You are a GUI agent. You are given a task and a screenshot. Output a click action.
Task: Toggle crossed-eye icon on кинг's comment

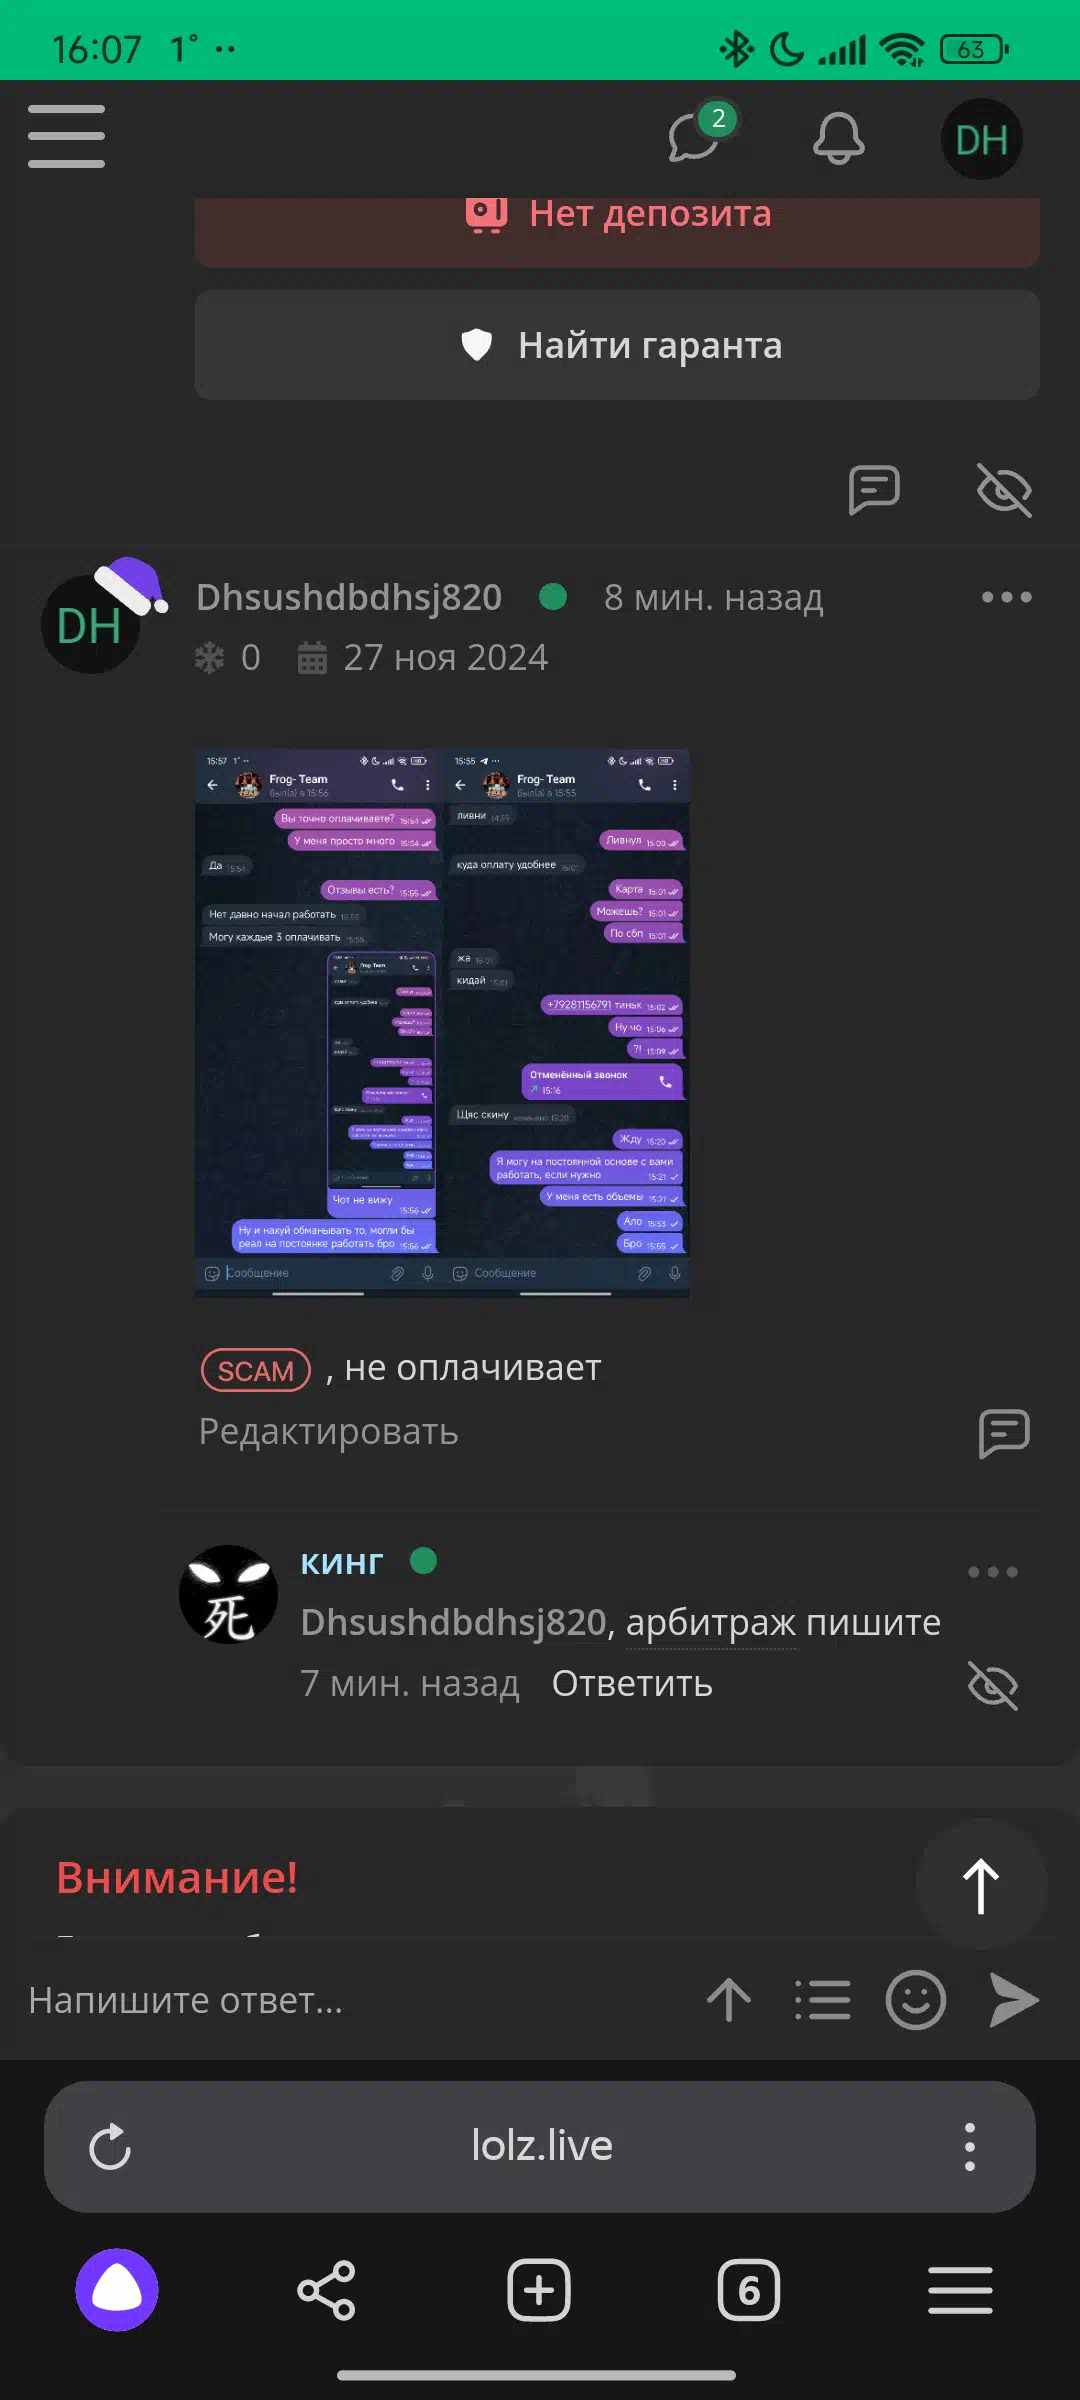coord(993,1685)
